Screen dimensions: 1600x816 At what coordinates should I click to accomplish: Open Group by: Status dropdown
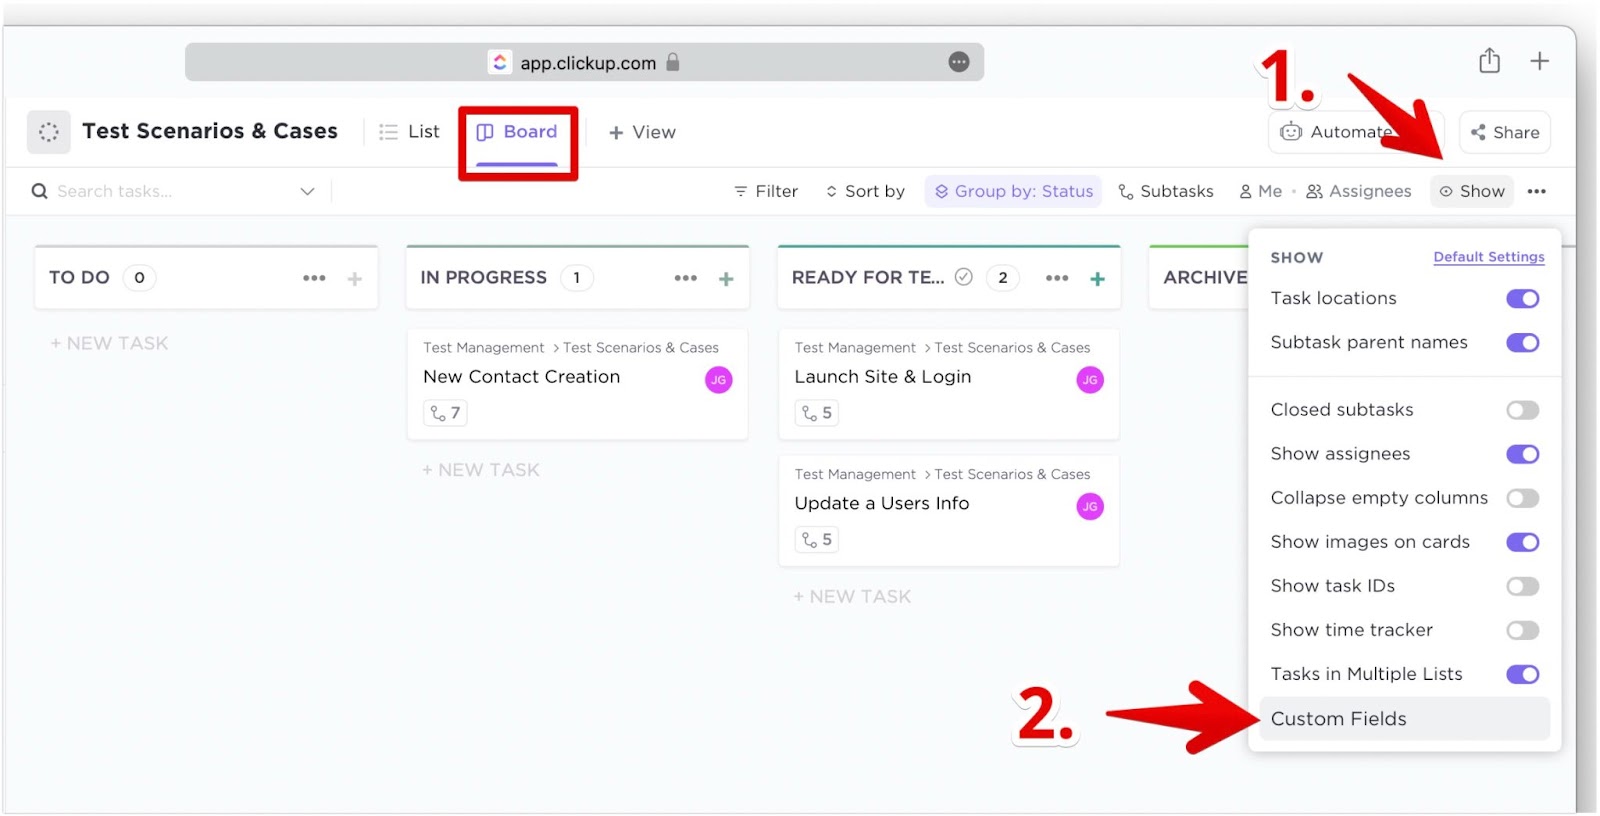(x=1013, y=191)
